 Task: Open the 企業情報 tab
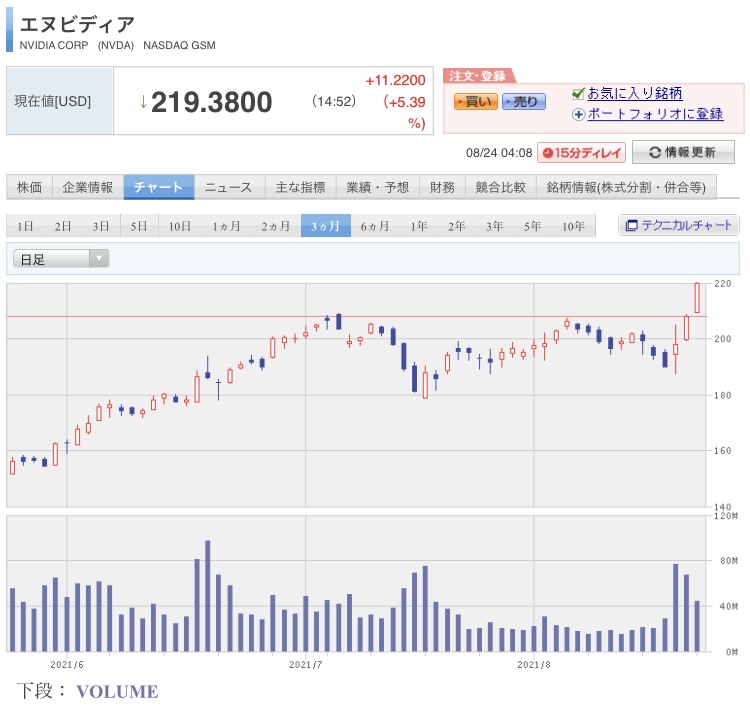(x=87, y=187)
